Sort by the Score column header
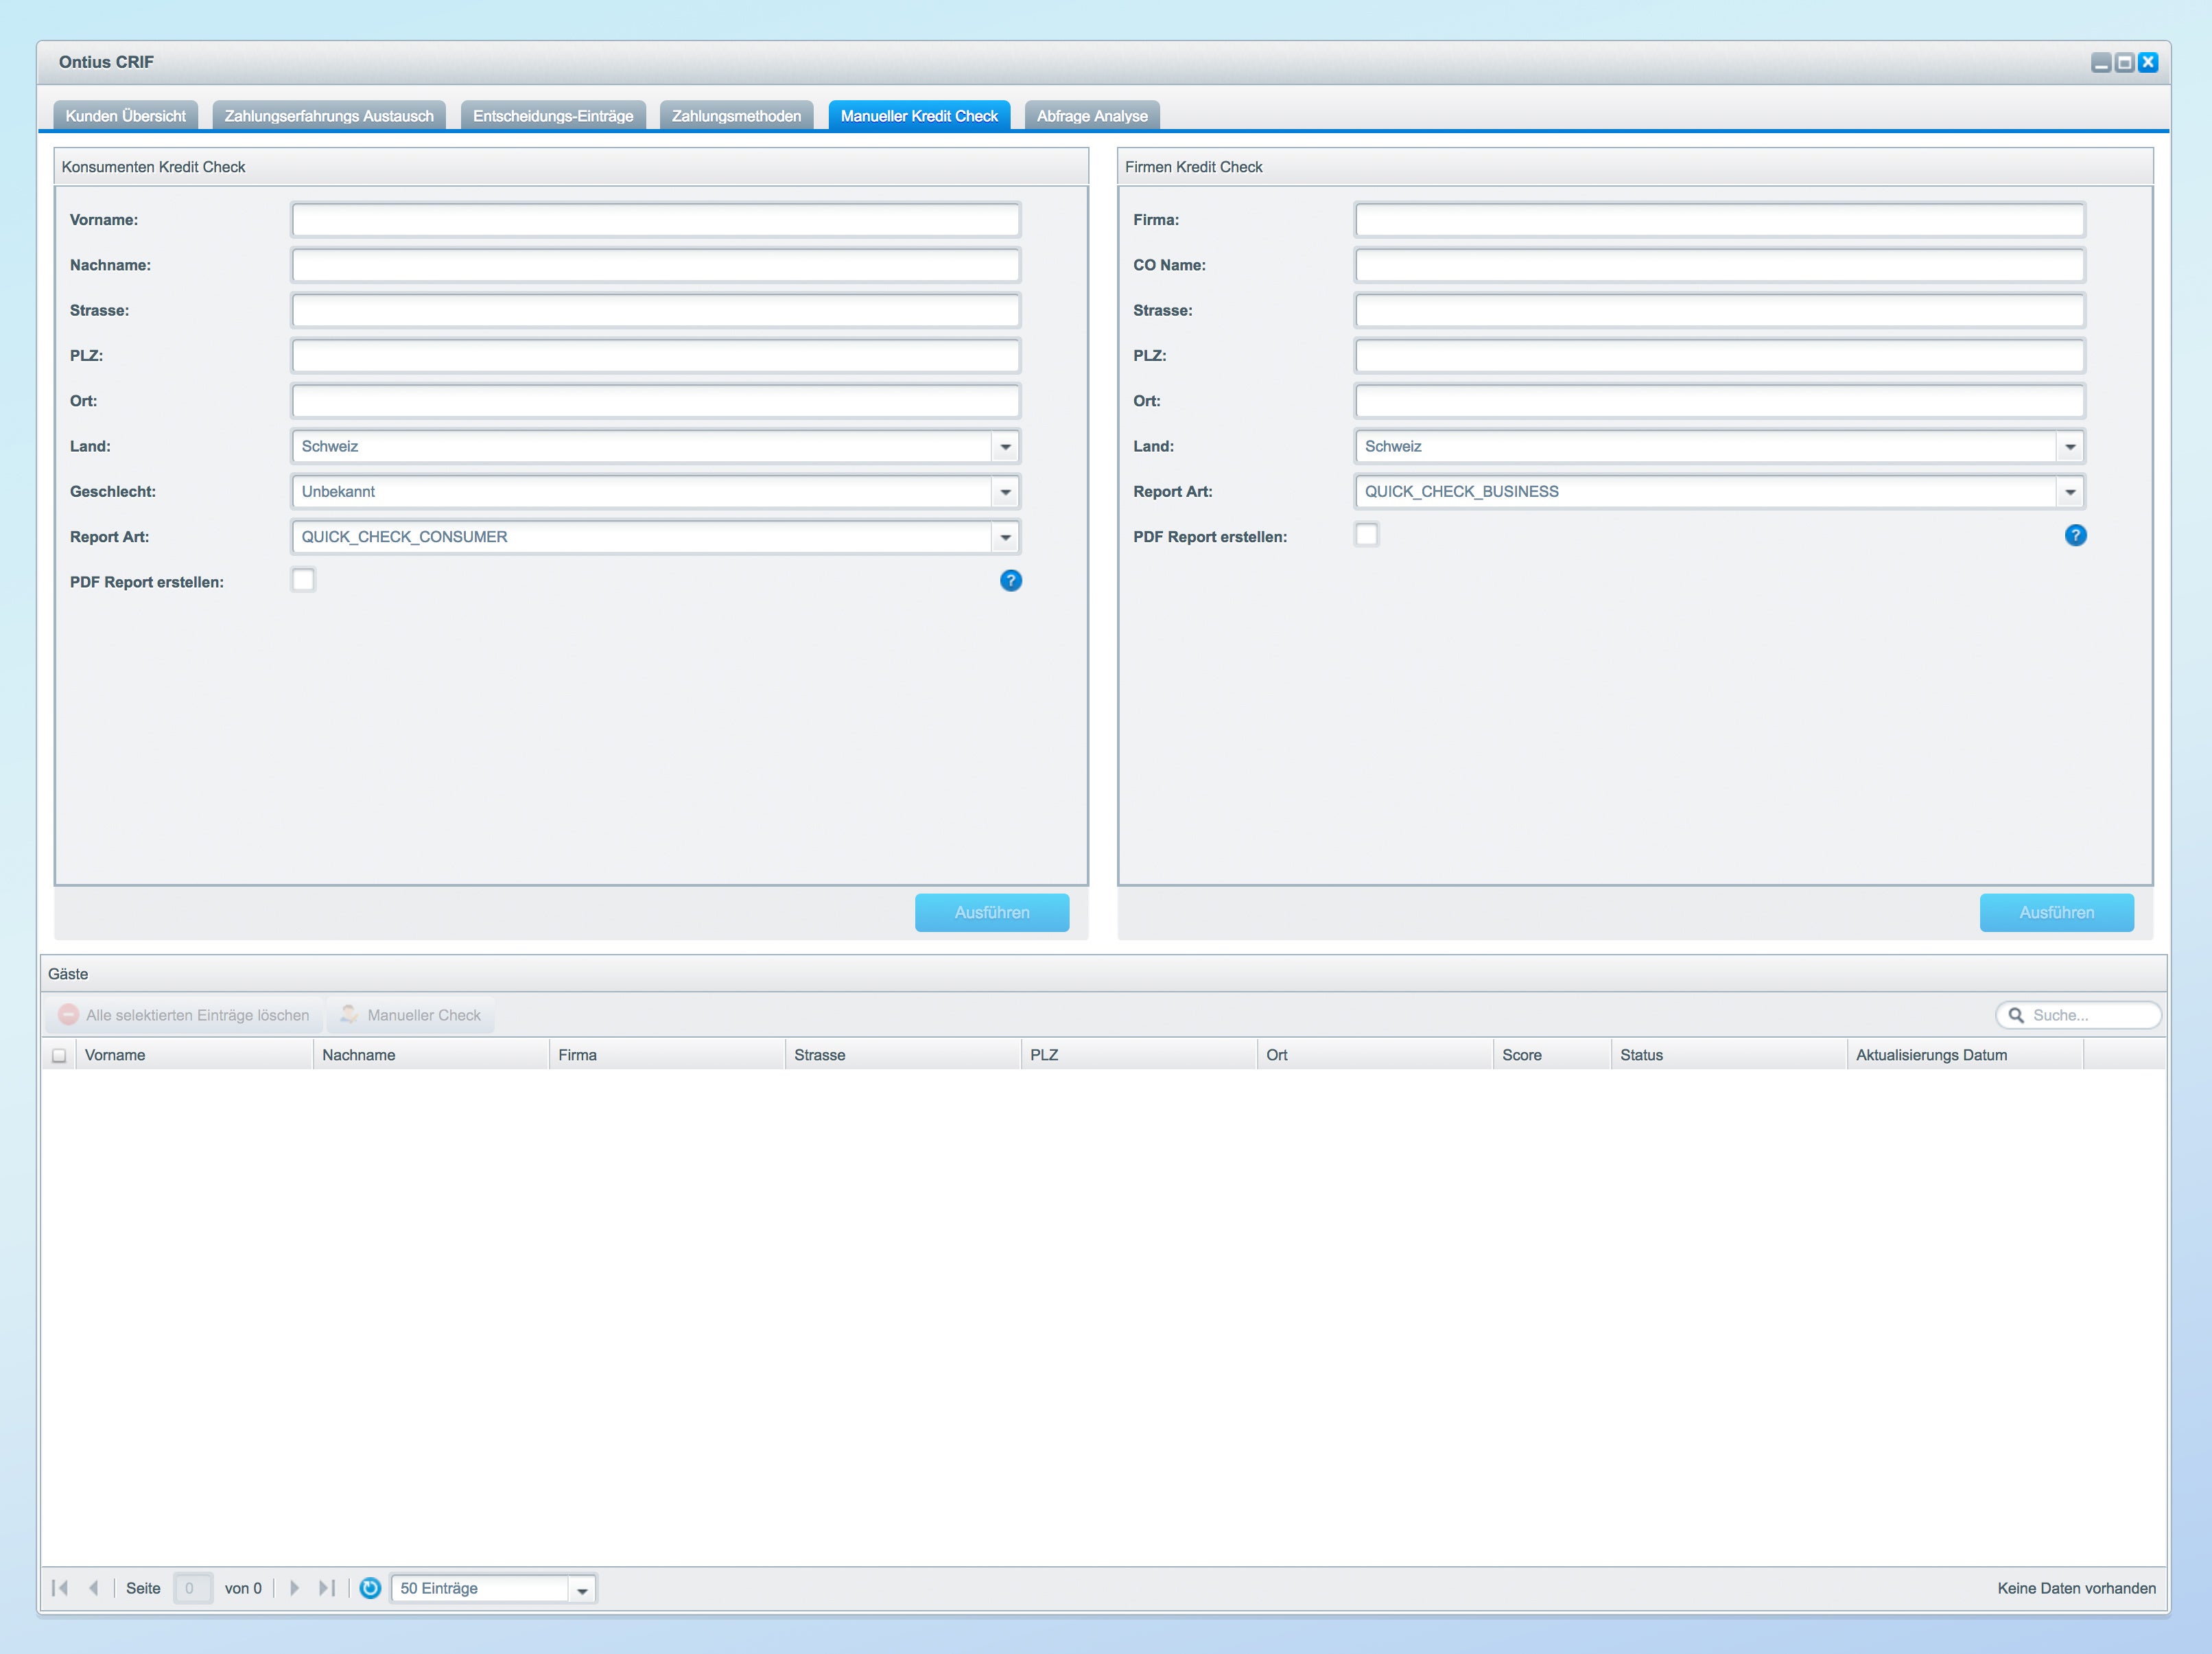This screenshot has width=2212, height=1654. tap(1552, 1055)
